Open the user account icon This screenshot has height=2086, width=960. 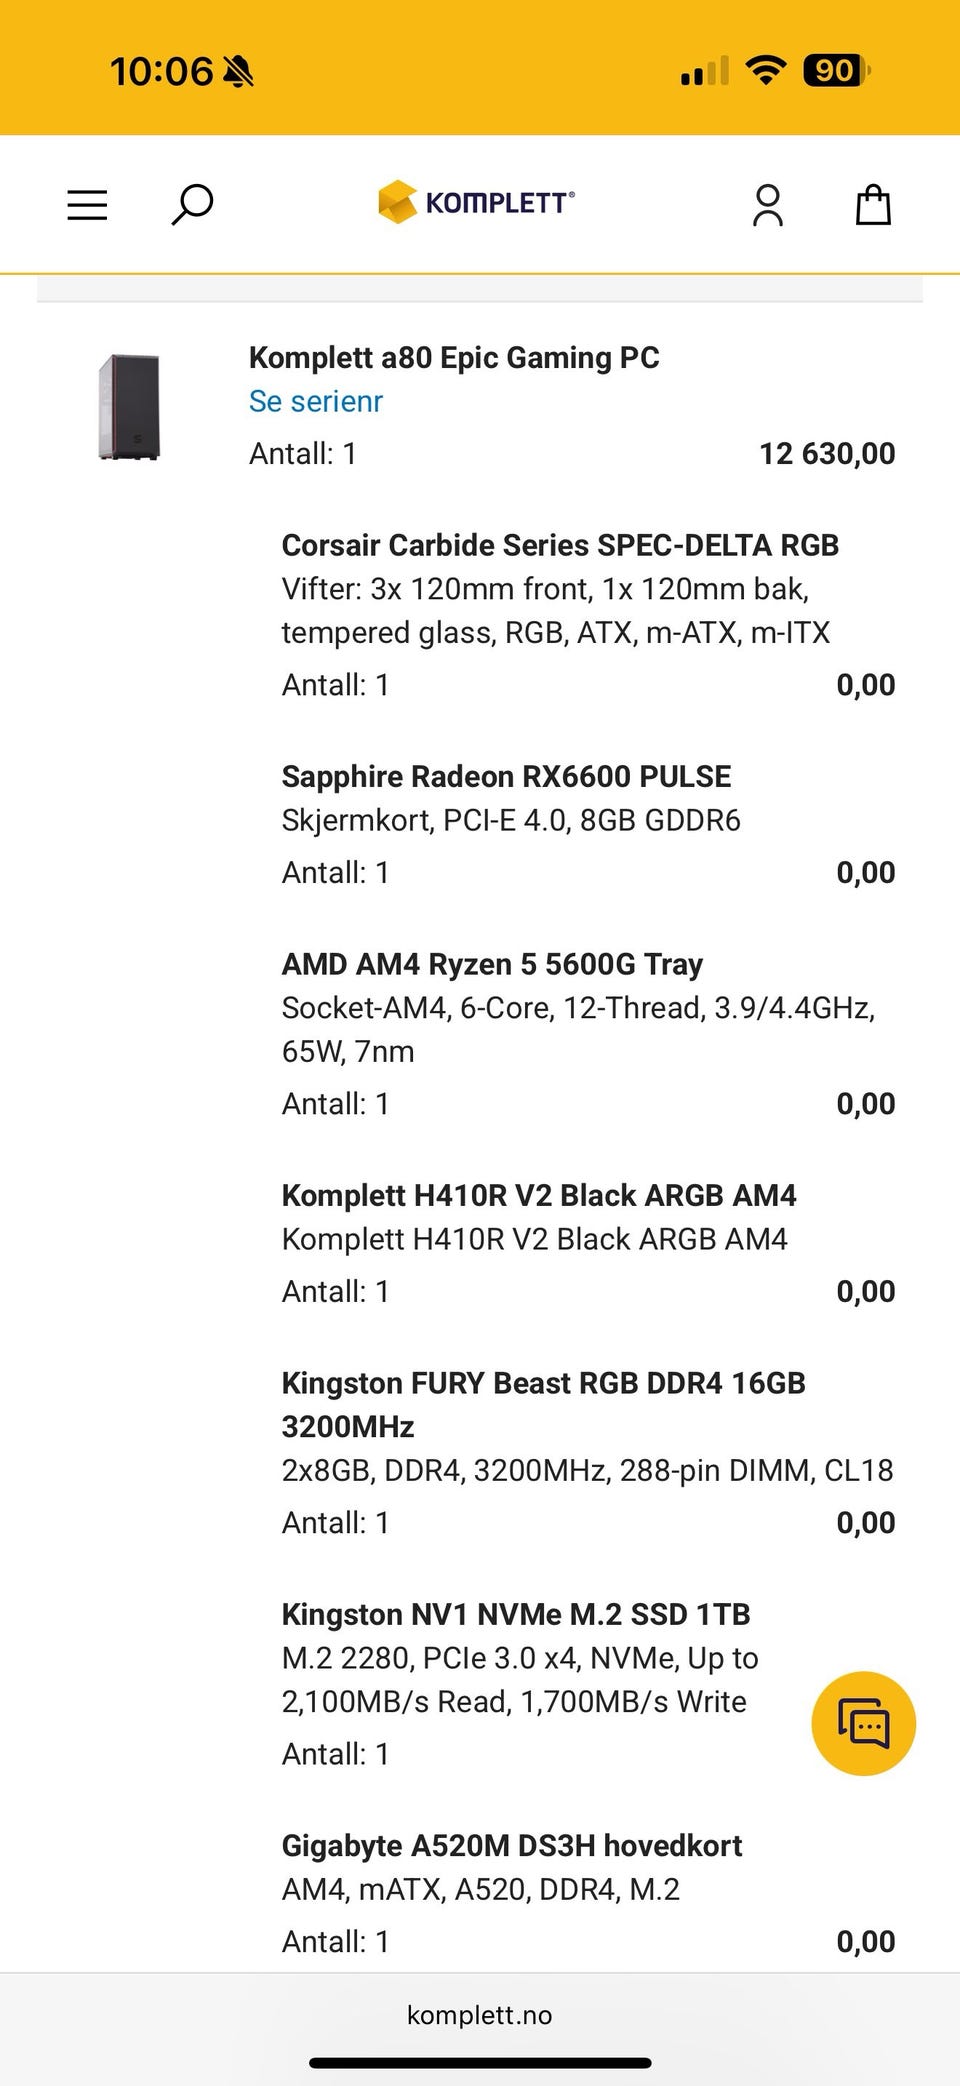(768, 205)
